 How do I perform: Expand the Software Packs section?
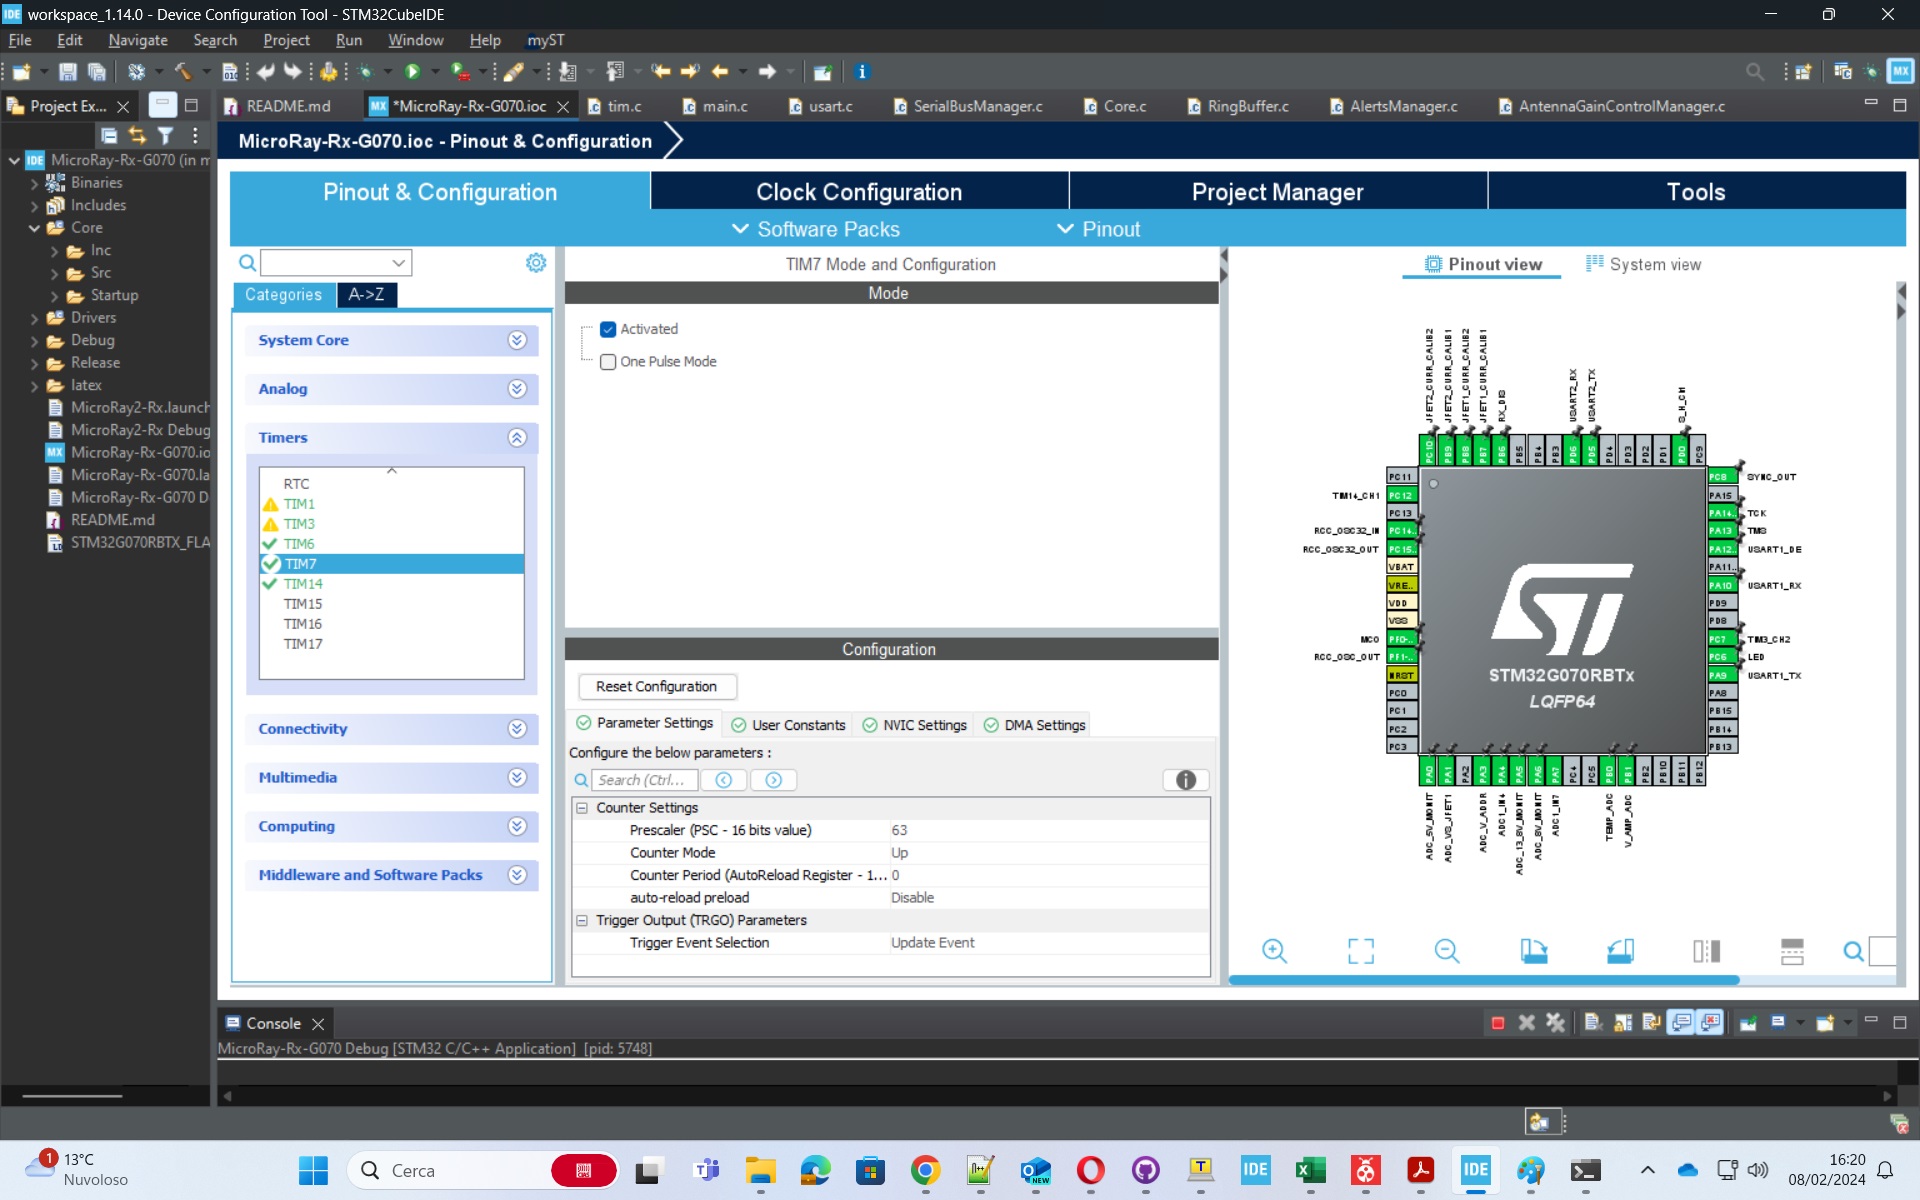pyautogui.click(x=817, y=229)
